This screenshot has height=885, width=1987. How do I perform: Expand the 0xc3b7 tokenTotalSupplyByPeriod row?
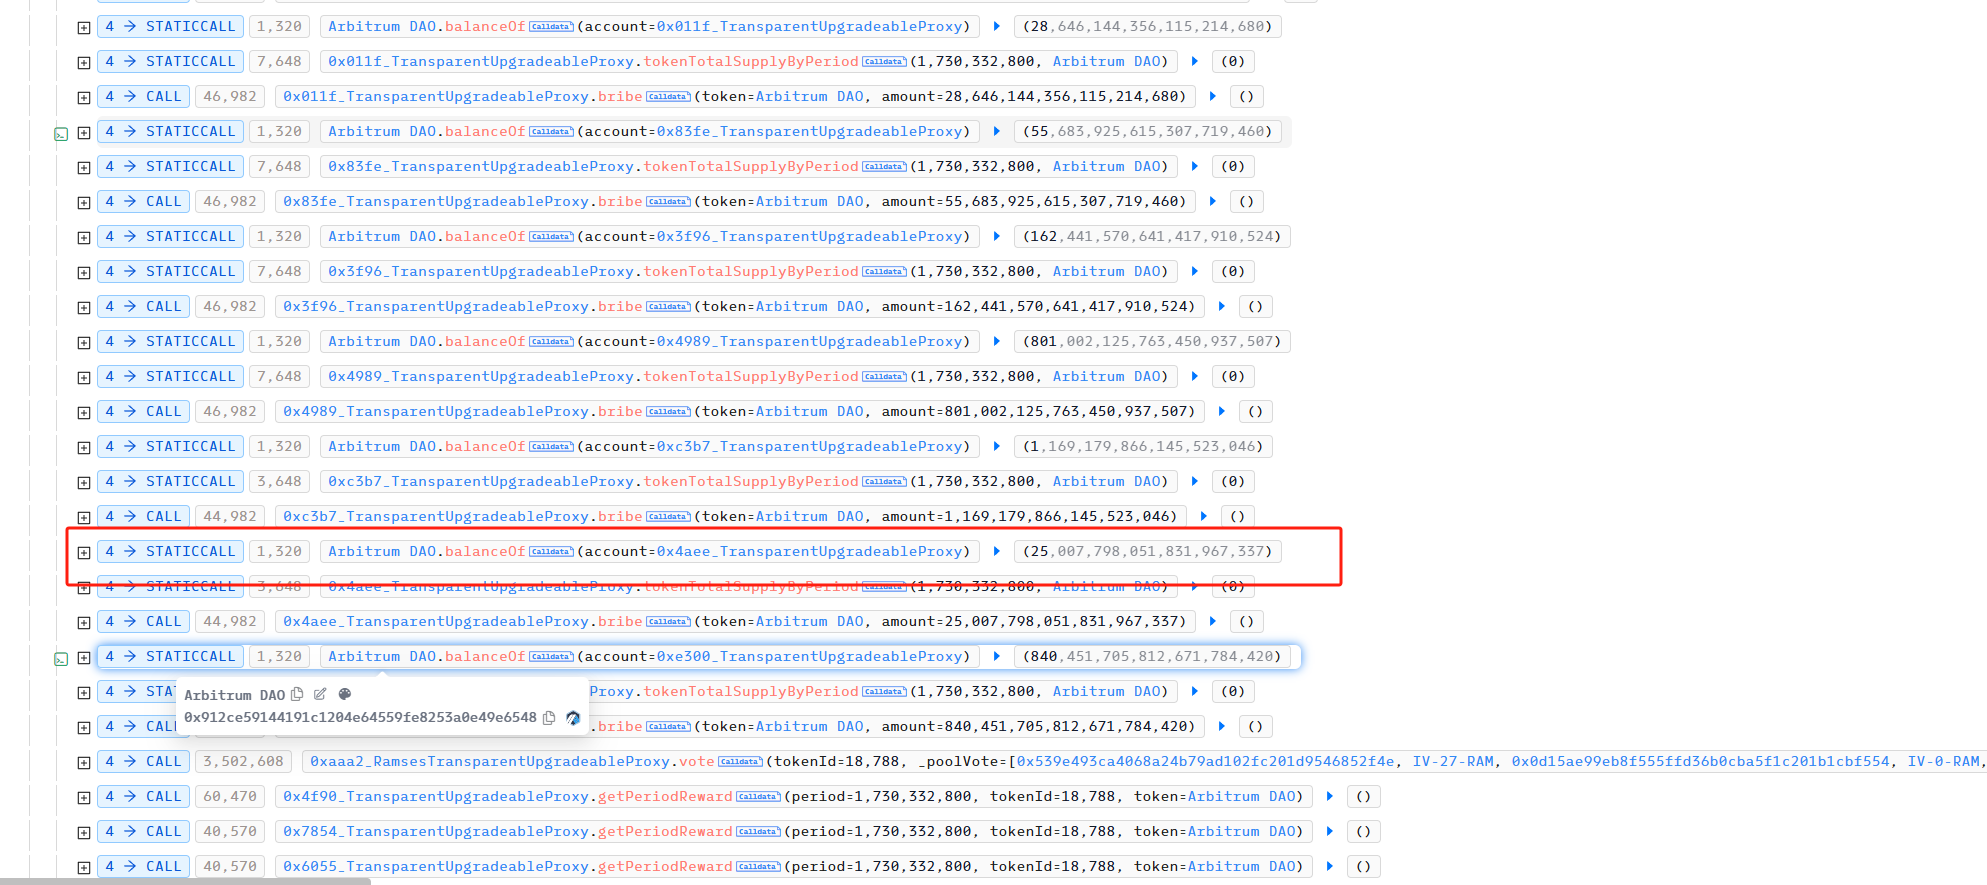click(84, 483)
